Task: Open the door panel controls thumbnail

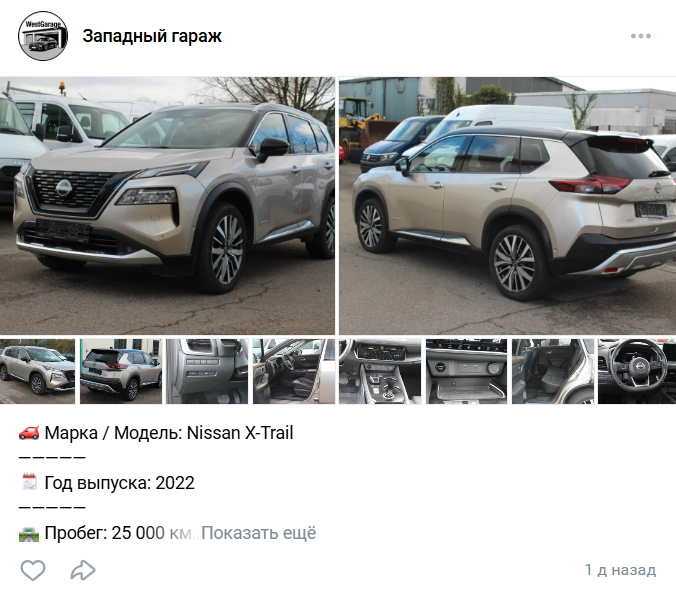Action: (207, 371)
